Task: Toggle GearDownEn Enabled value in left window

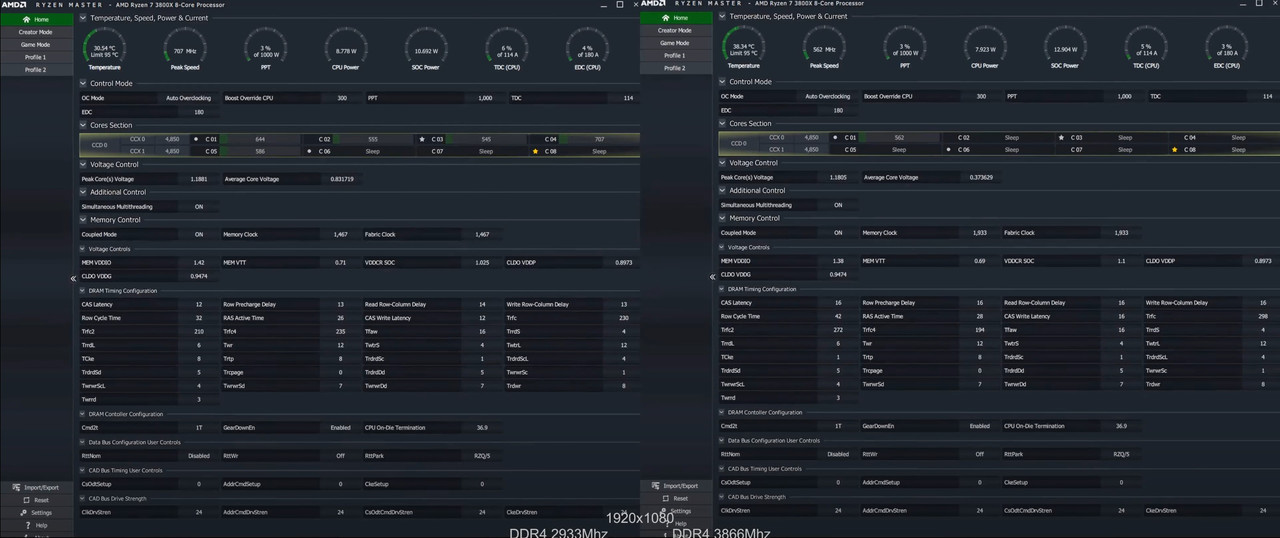Action: (340, 427)
